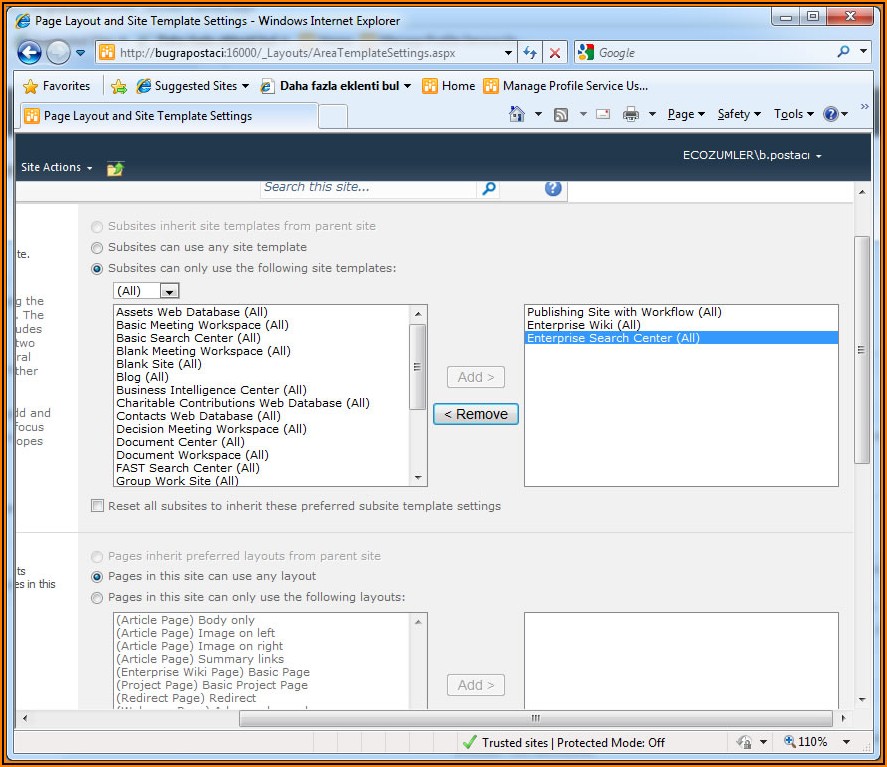Open the ECOZUMLER\b.postacı user menu
The height and width of the screenshot is (767, 887).
point(752,156)
